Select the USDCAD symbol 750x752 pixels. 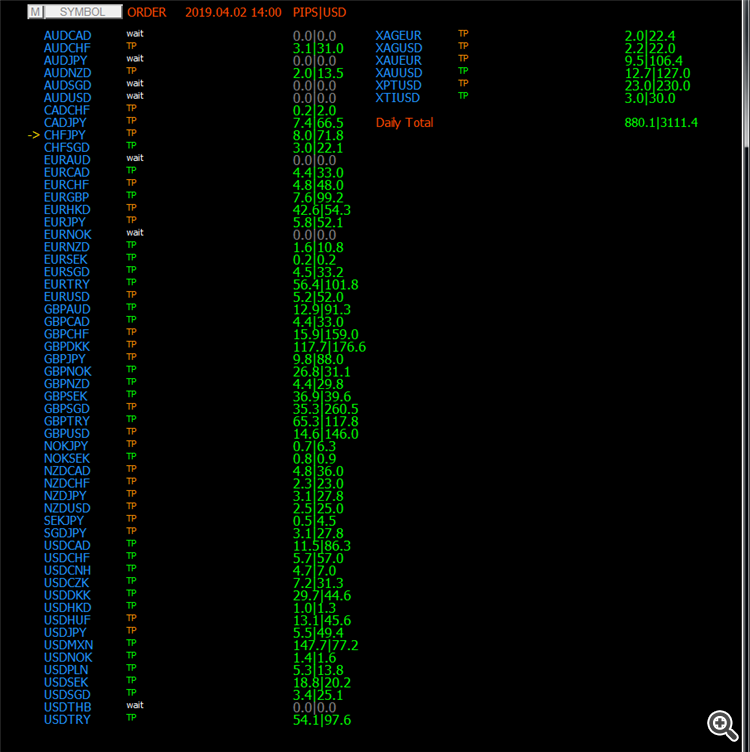pos(67,546)
